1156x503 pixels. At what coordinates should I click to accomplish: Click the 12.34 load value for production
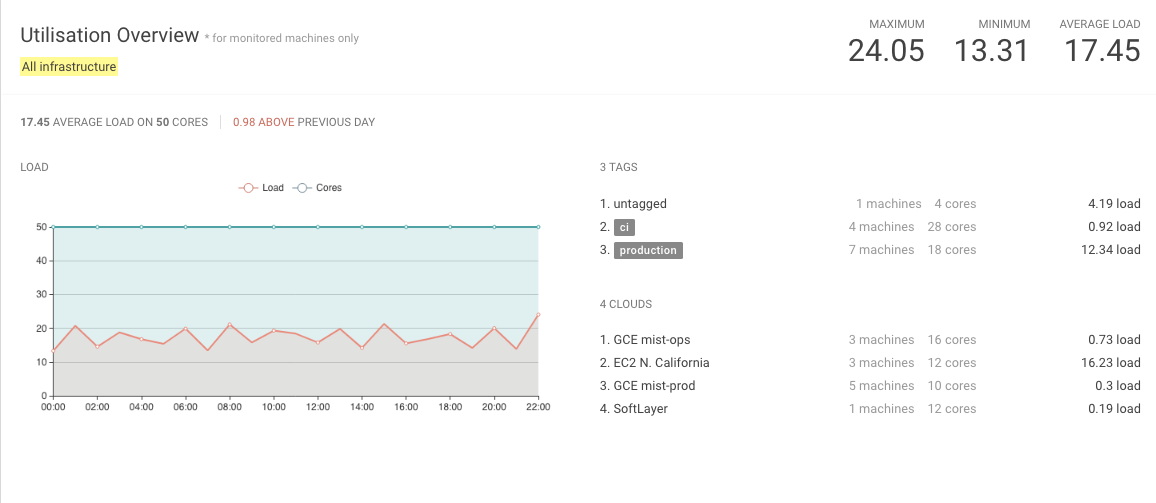point(1113,250)
